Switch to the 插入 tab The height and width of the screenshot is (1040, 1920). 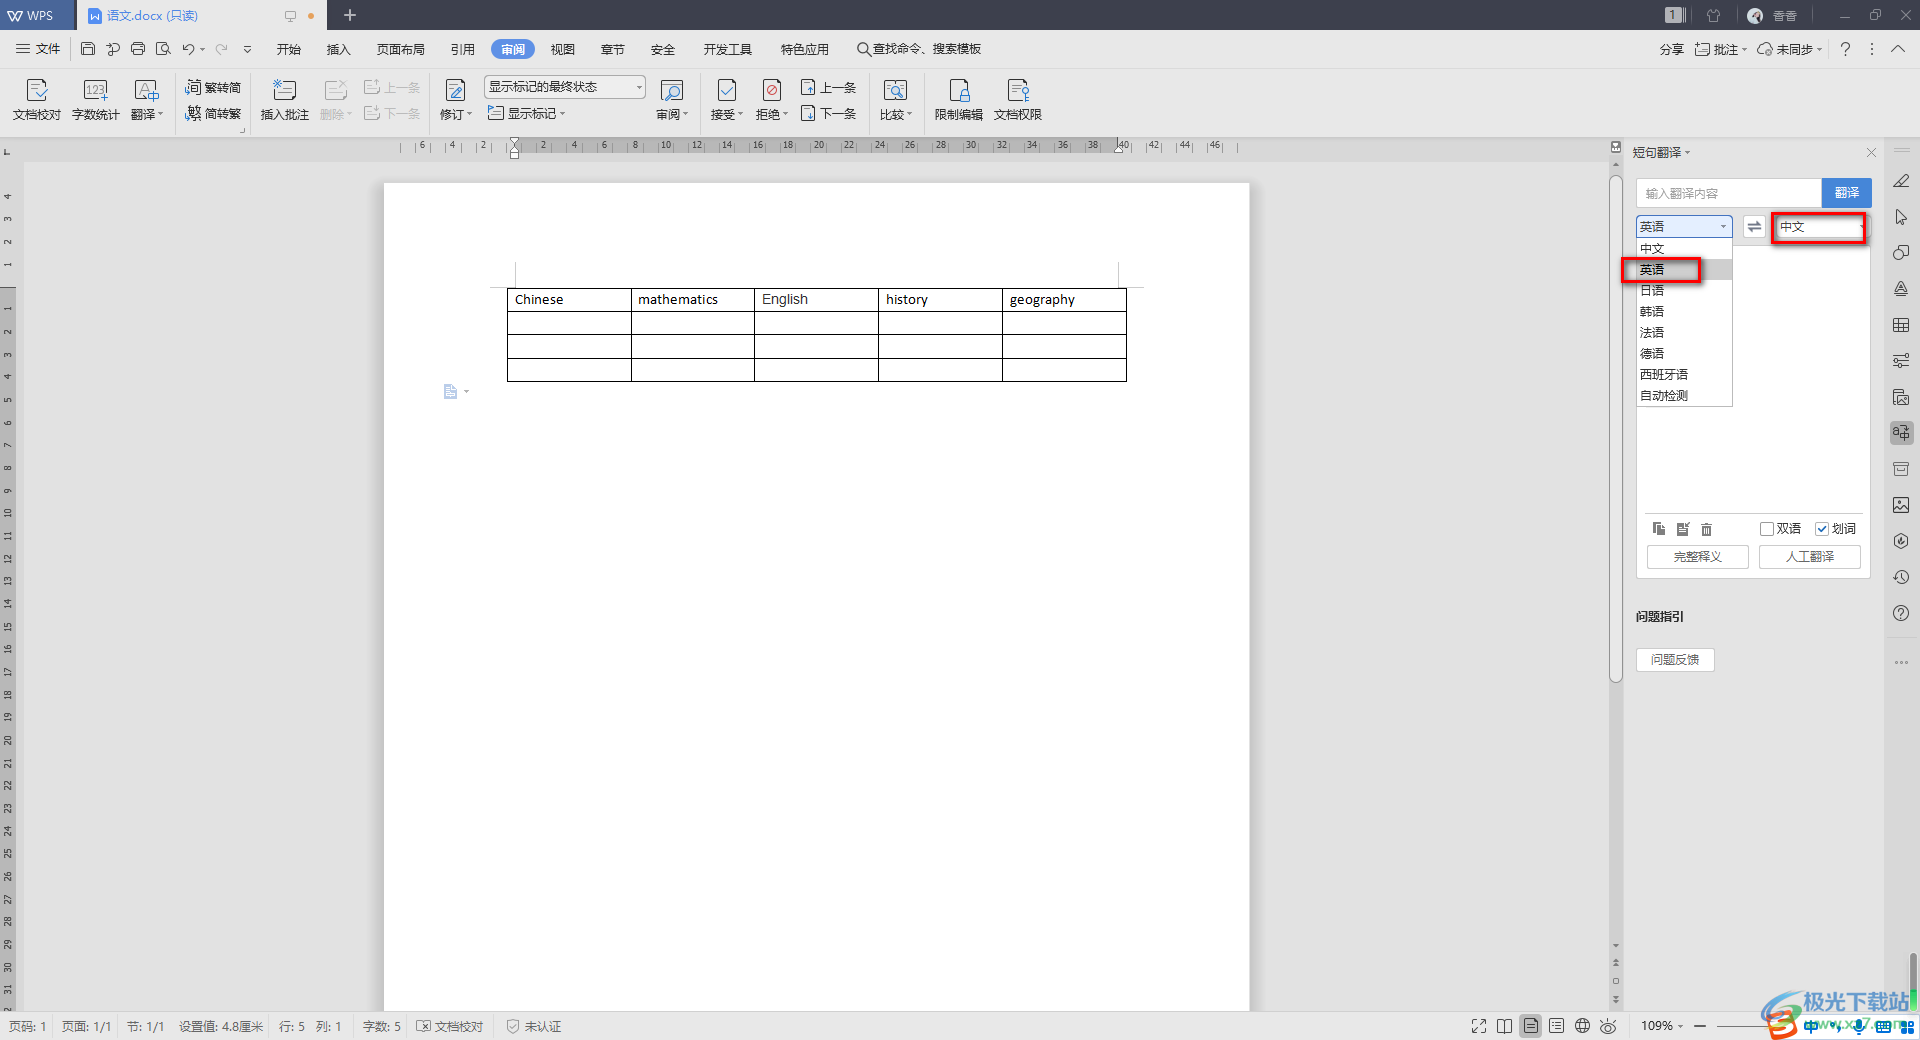point(339,49)
